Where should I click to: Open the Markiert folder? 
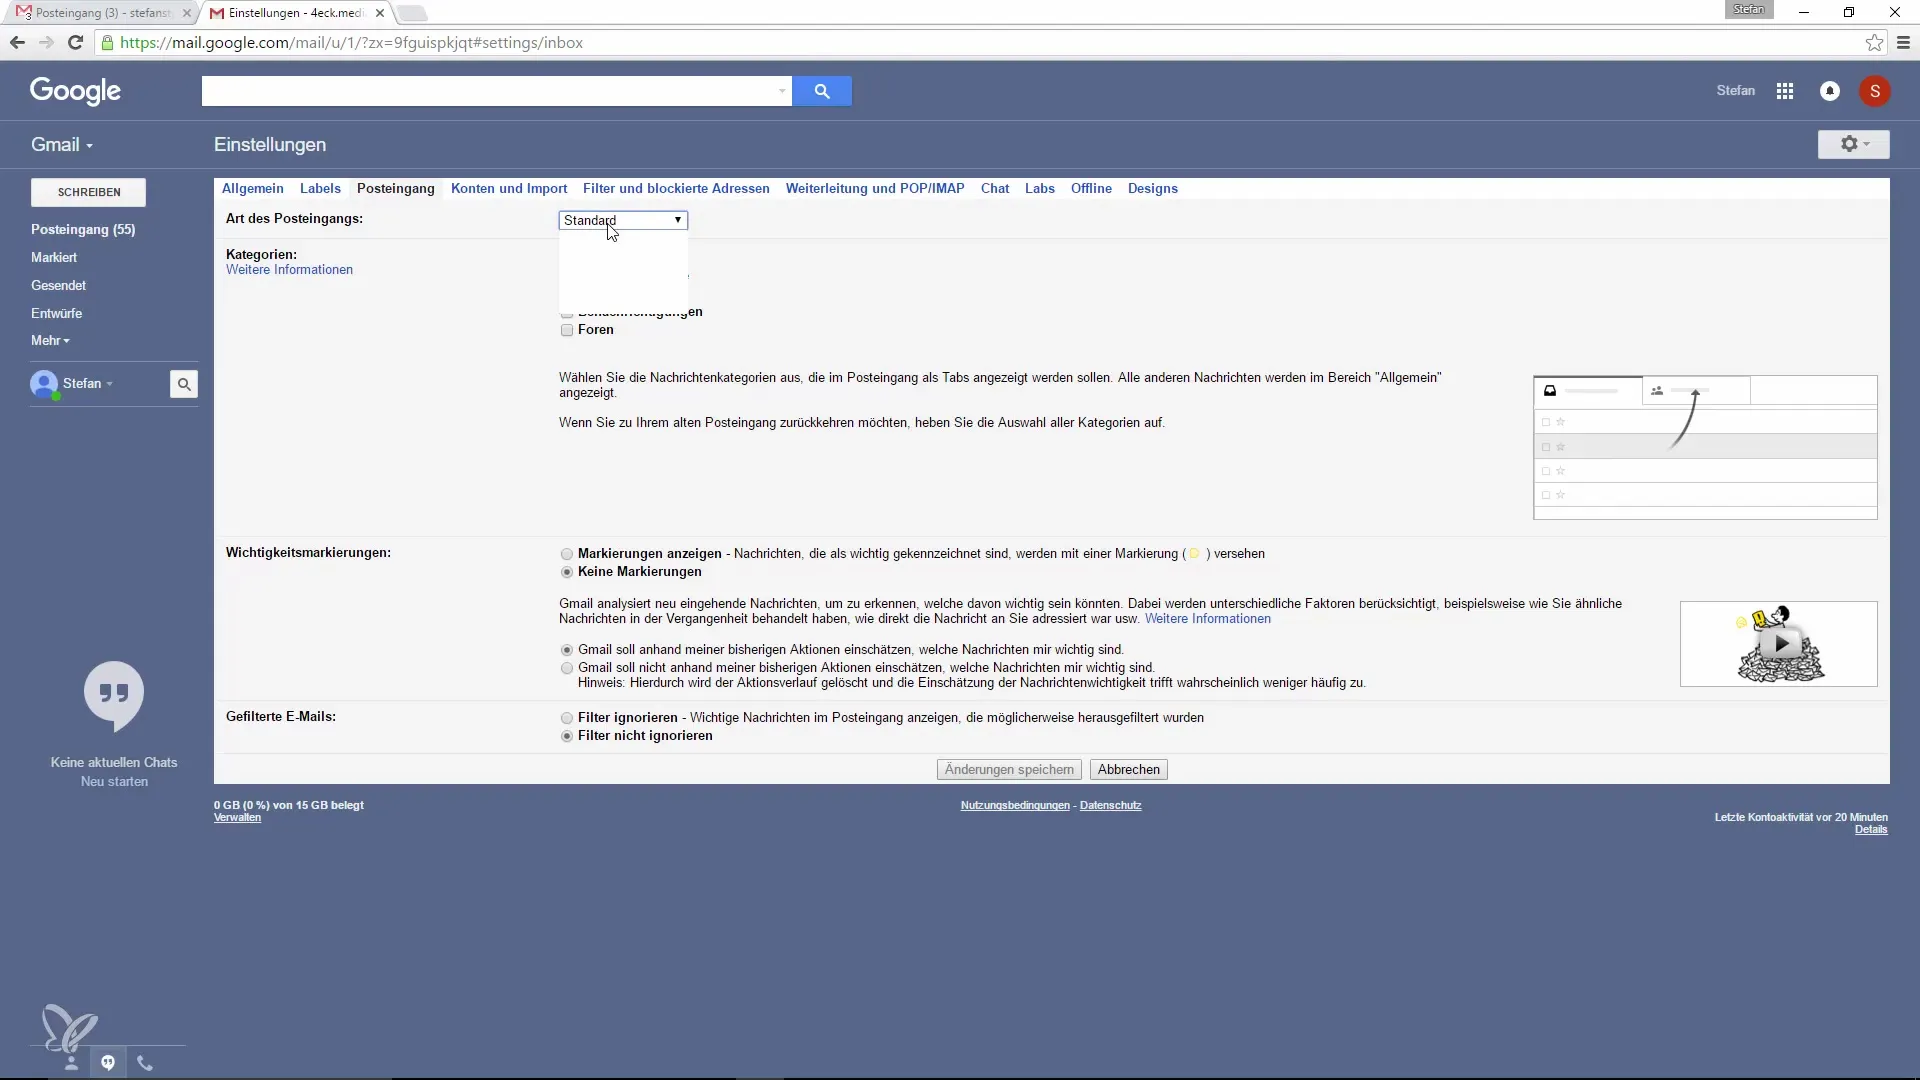tap(54, 257)
